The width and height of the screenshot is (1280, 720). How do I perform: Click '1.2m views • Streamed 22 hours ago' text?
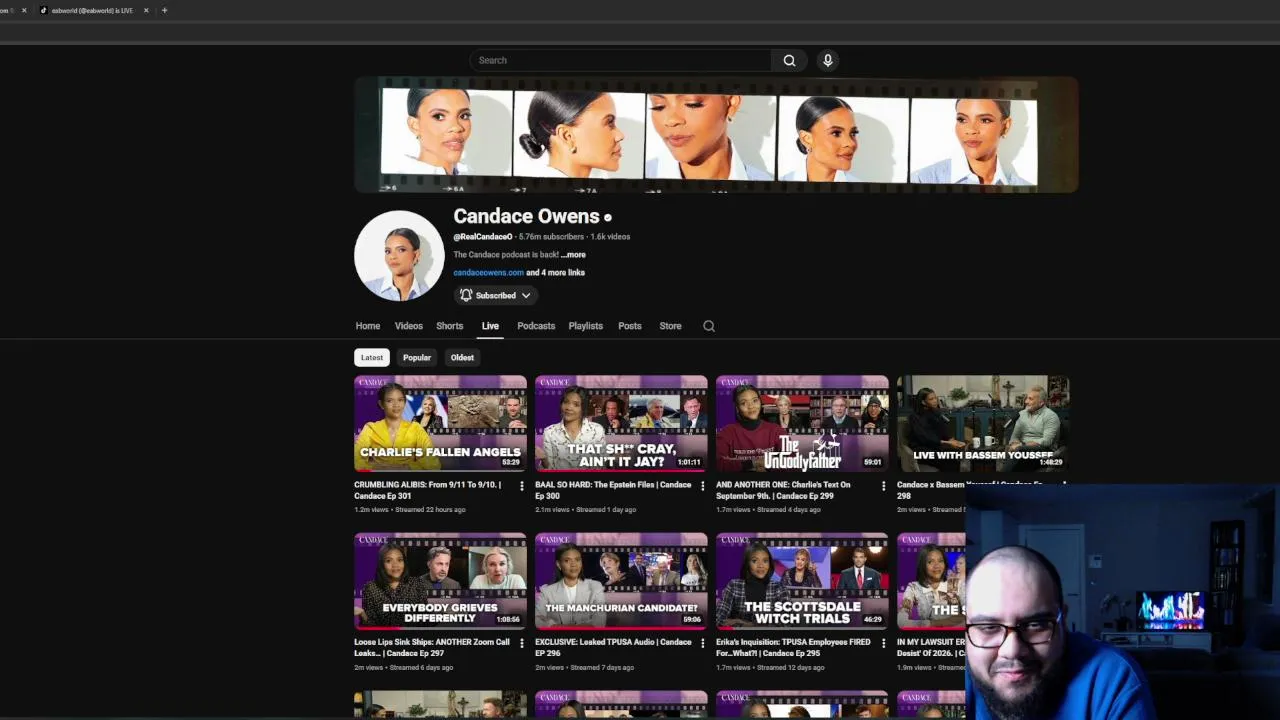tap(410, 510)
